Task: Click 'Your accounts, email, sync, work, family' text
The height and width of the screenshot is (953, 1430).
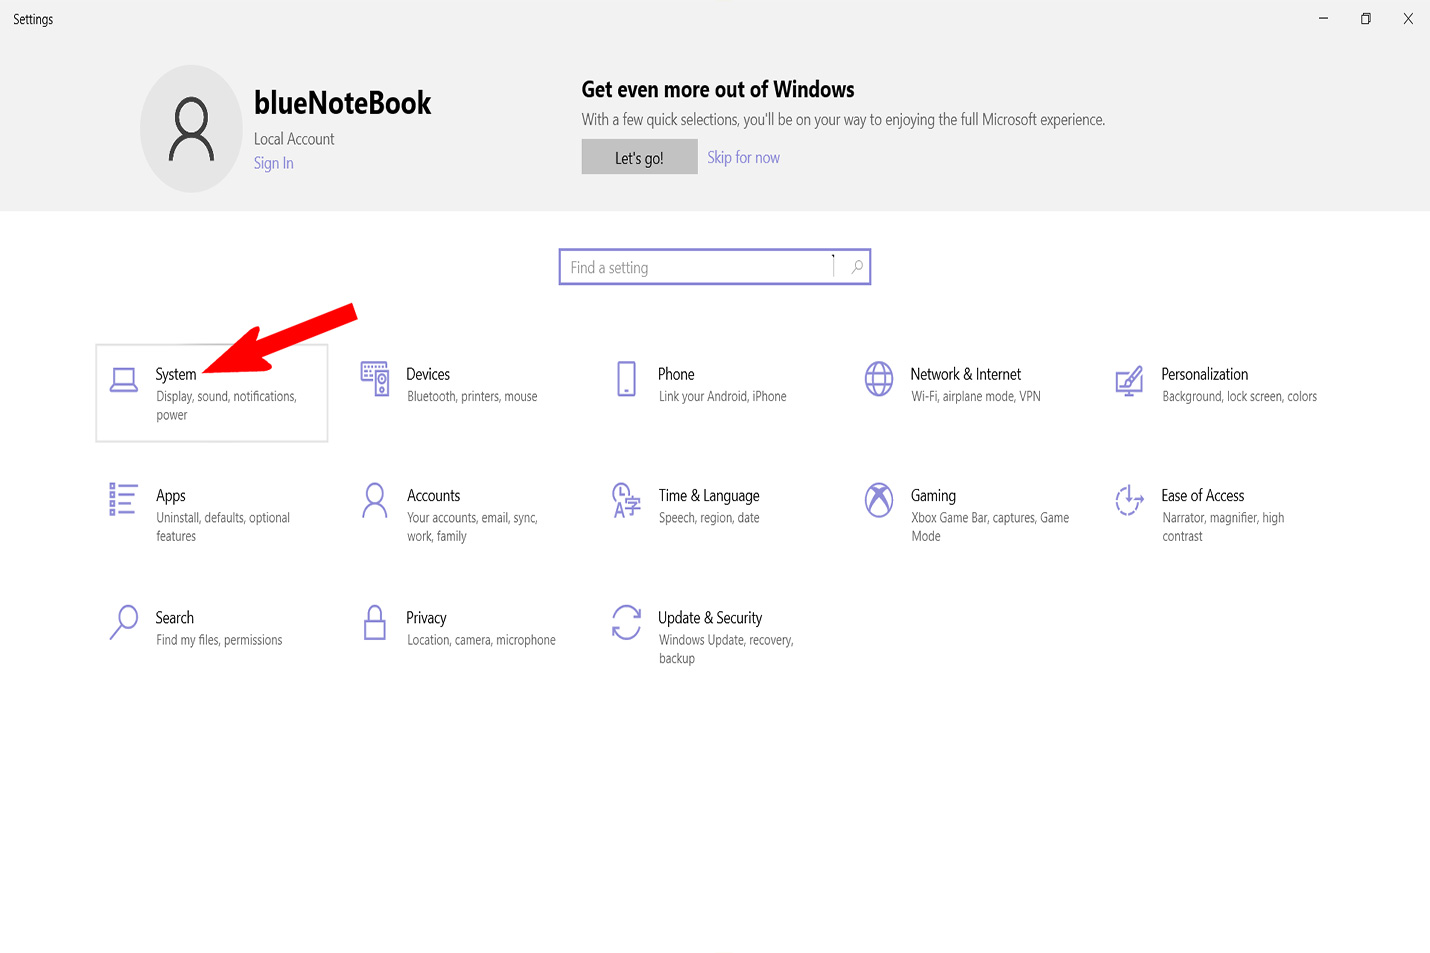Action: (472, 527)
